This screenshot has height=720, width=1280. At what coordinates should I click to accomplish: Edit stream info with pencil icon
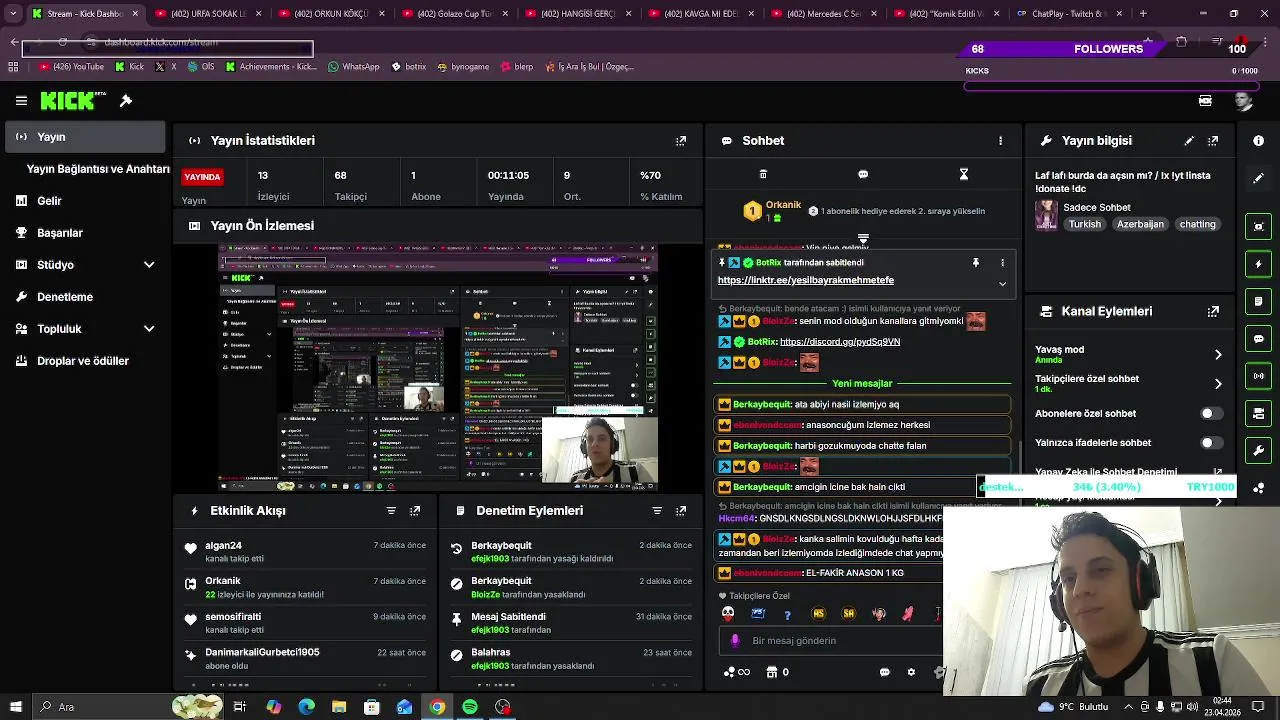1189,141
